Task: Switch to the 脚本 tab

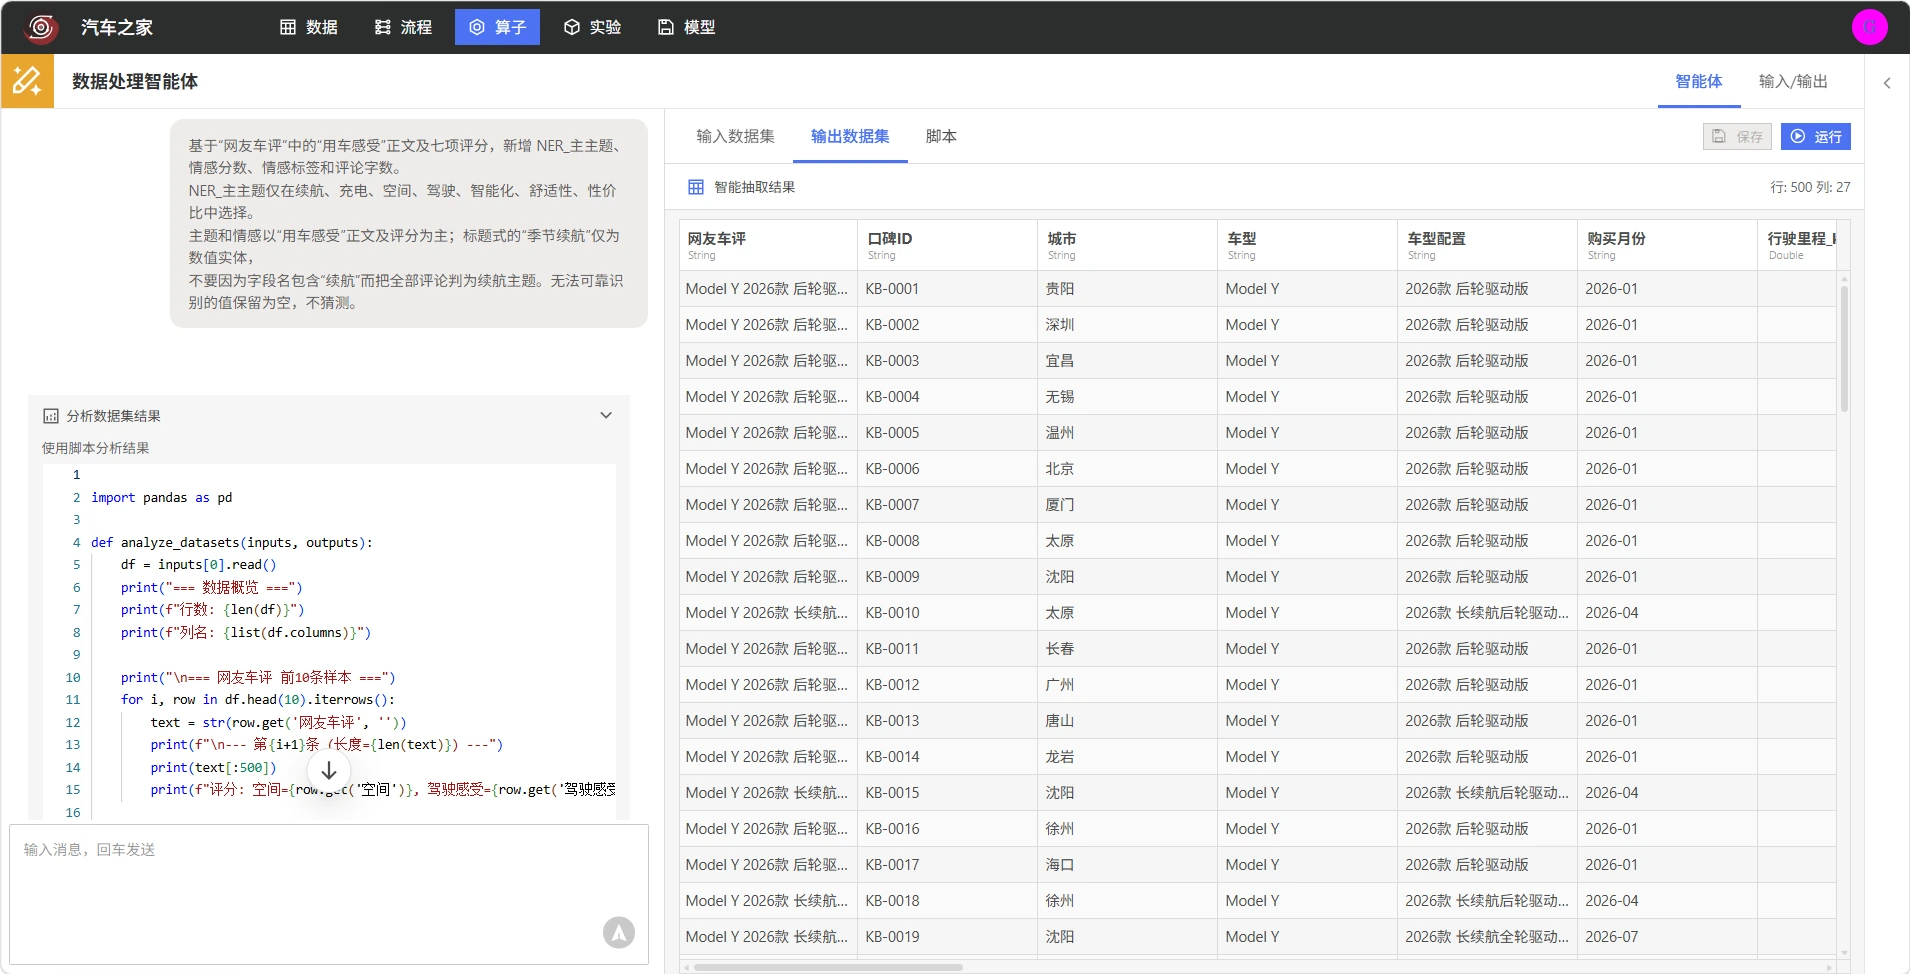Action: 941,136
